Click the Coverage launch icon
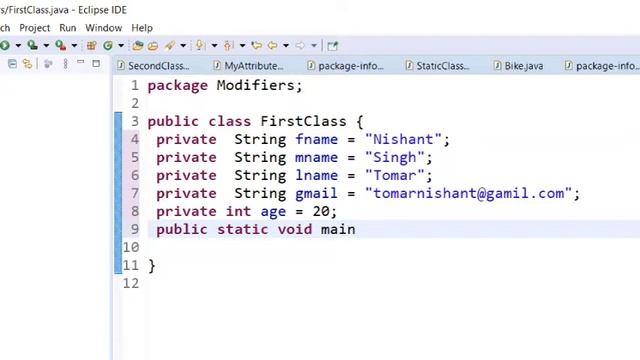Viewport: 640px width, 360px height. 32,45
